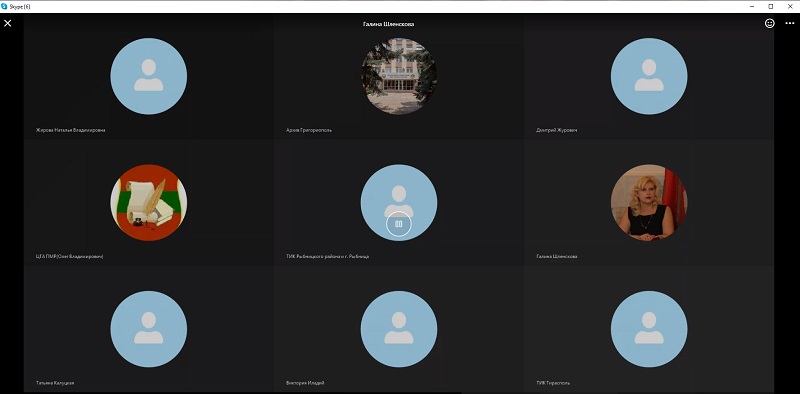The height and width of the screenshot is (394, 800).
Task: Click the Галина Шленскова call title at top
Action: pos(388,24)
